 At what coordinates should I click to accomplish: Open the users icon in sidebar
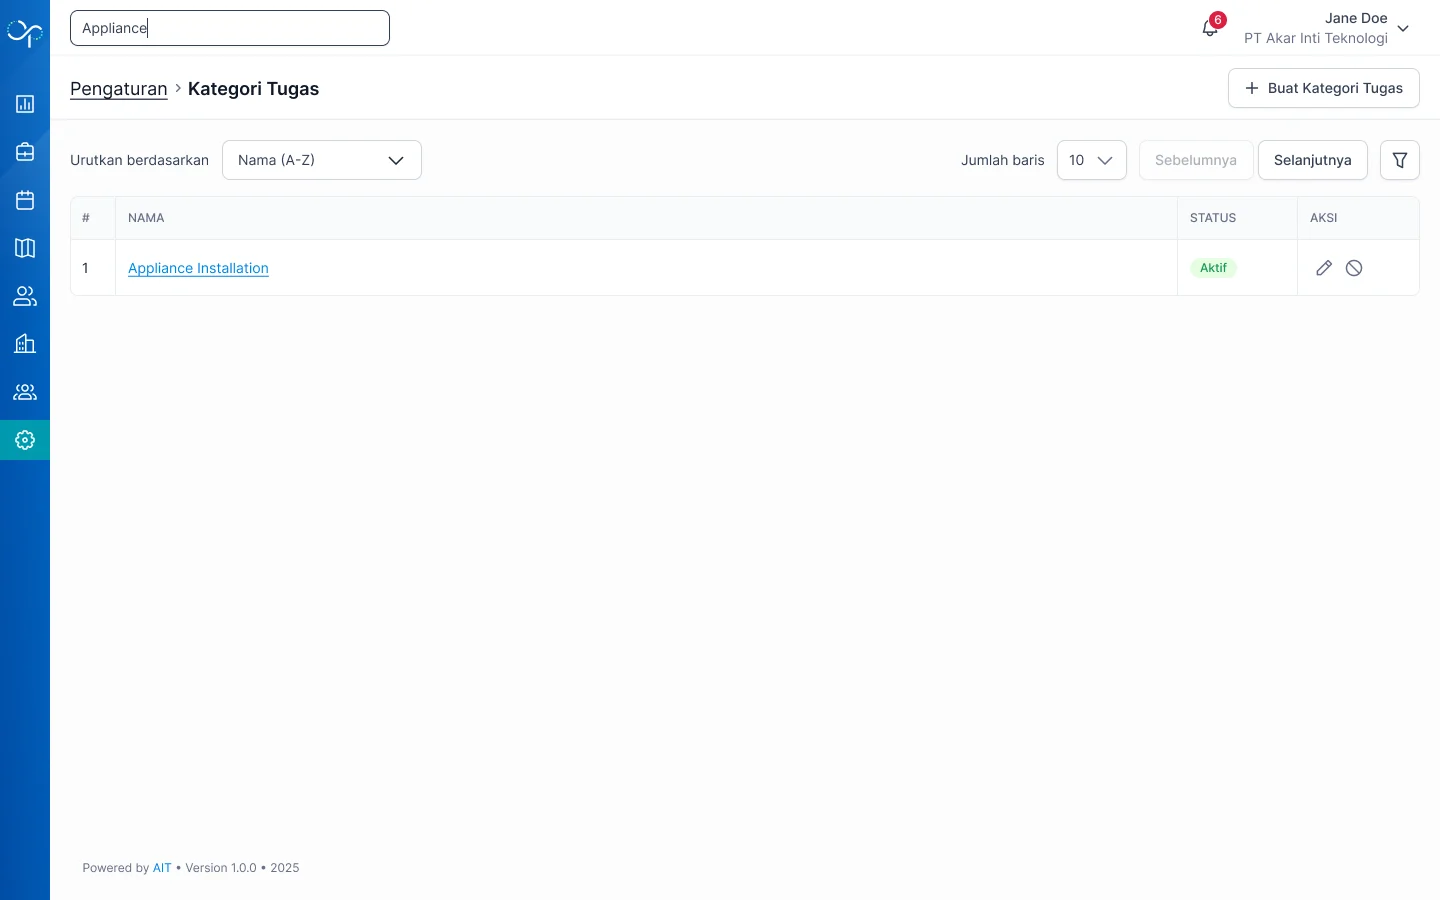[x=25, y=296]
